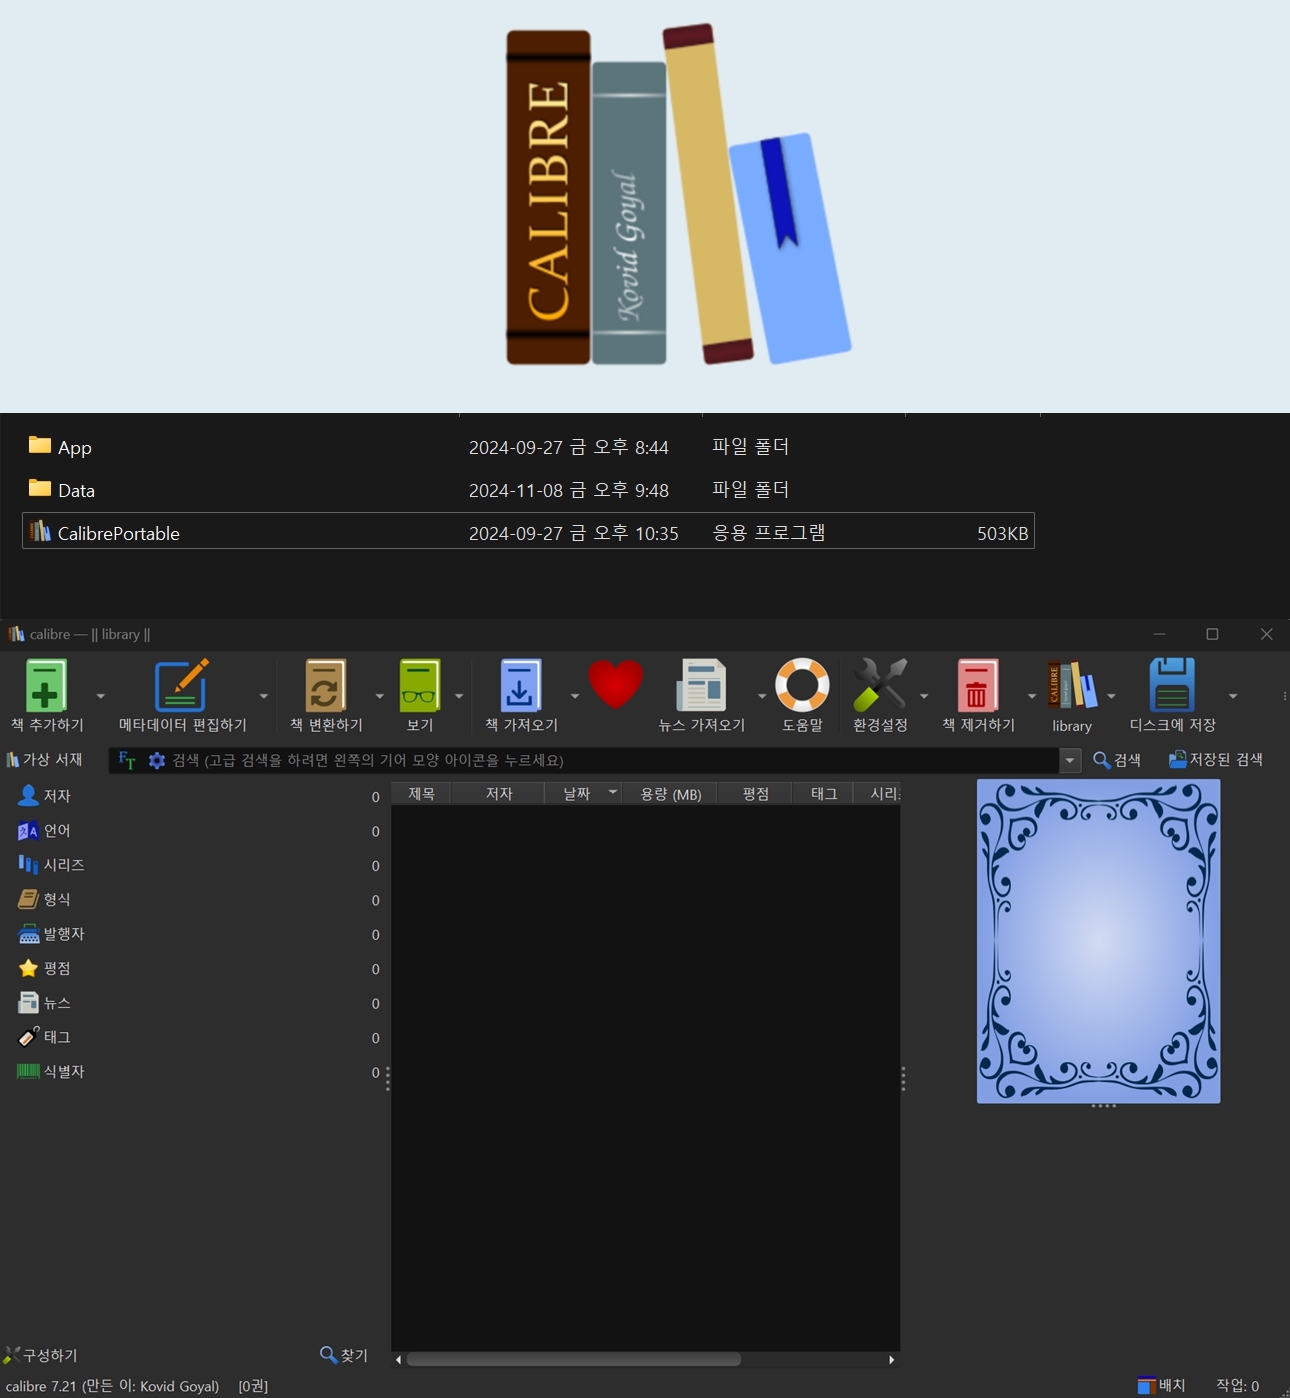Click the Add books (책 추가하기) icon
Image resolution: width=1290 pixels, height=1398 pixels.
click(x=45, y=686)
